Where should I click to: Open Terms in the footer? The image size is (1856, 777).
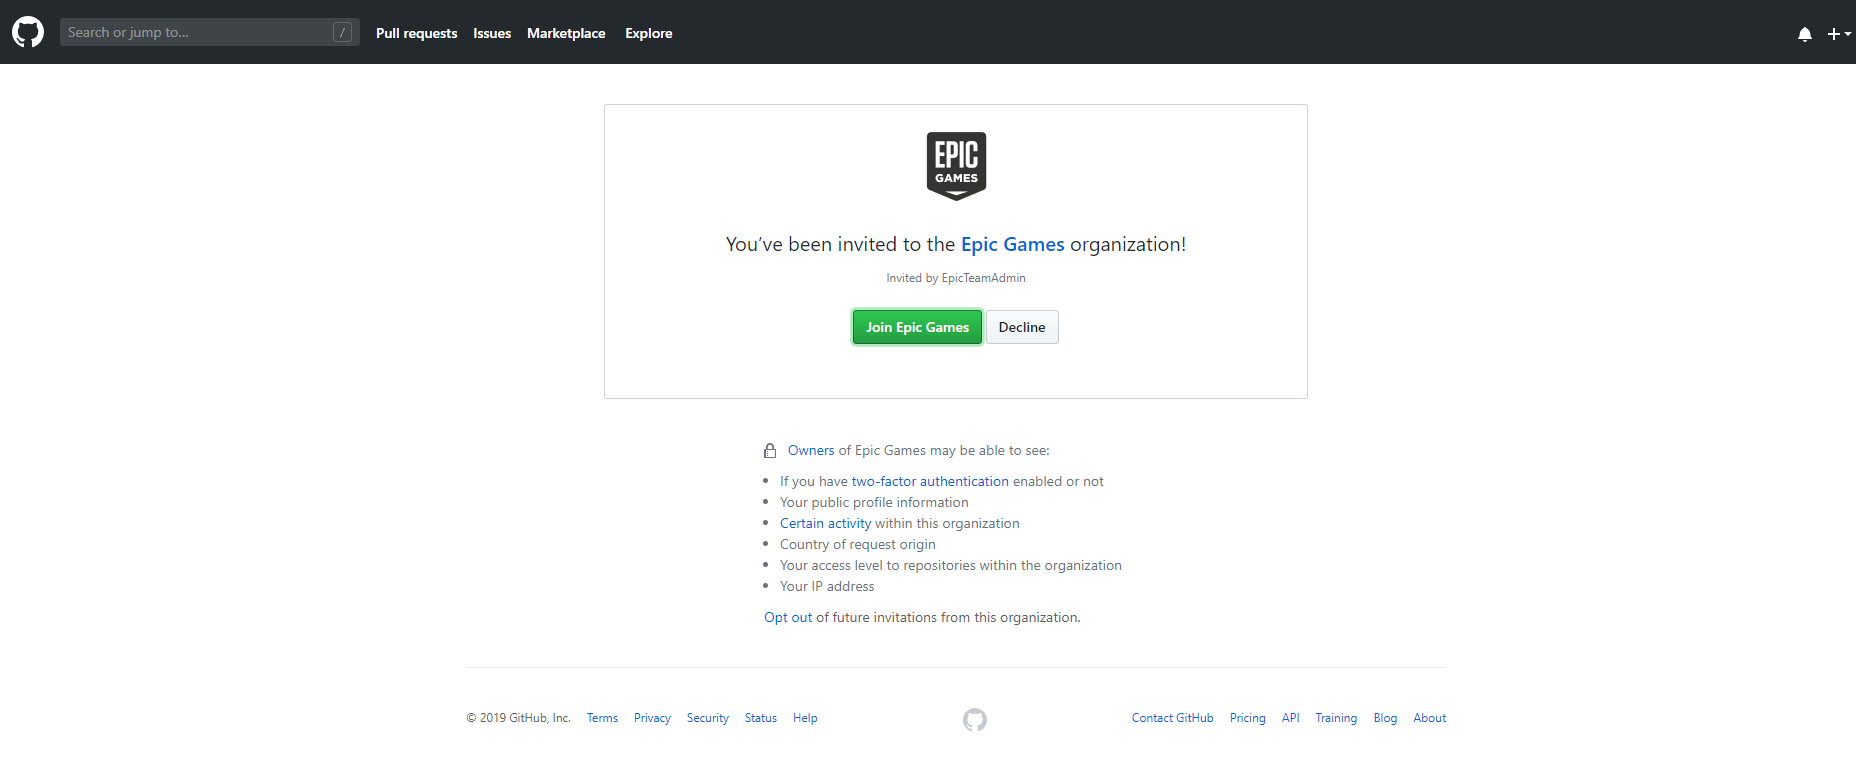click(602, 718)
